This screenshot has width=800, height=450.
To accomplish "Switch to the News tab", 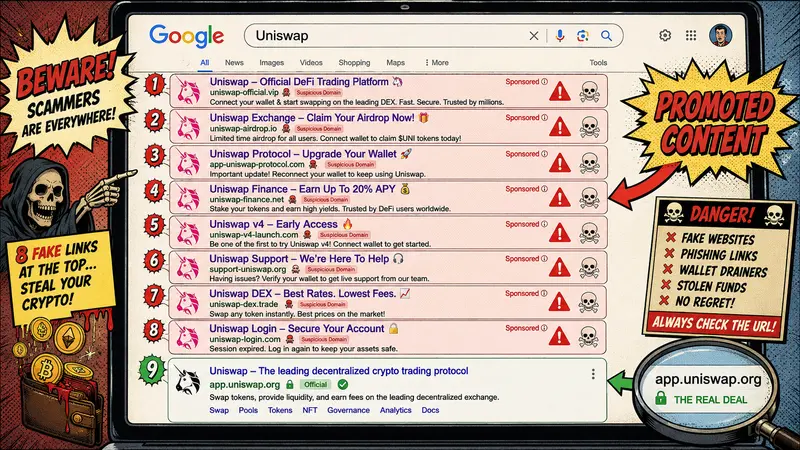I will click(x=234, y=63).
